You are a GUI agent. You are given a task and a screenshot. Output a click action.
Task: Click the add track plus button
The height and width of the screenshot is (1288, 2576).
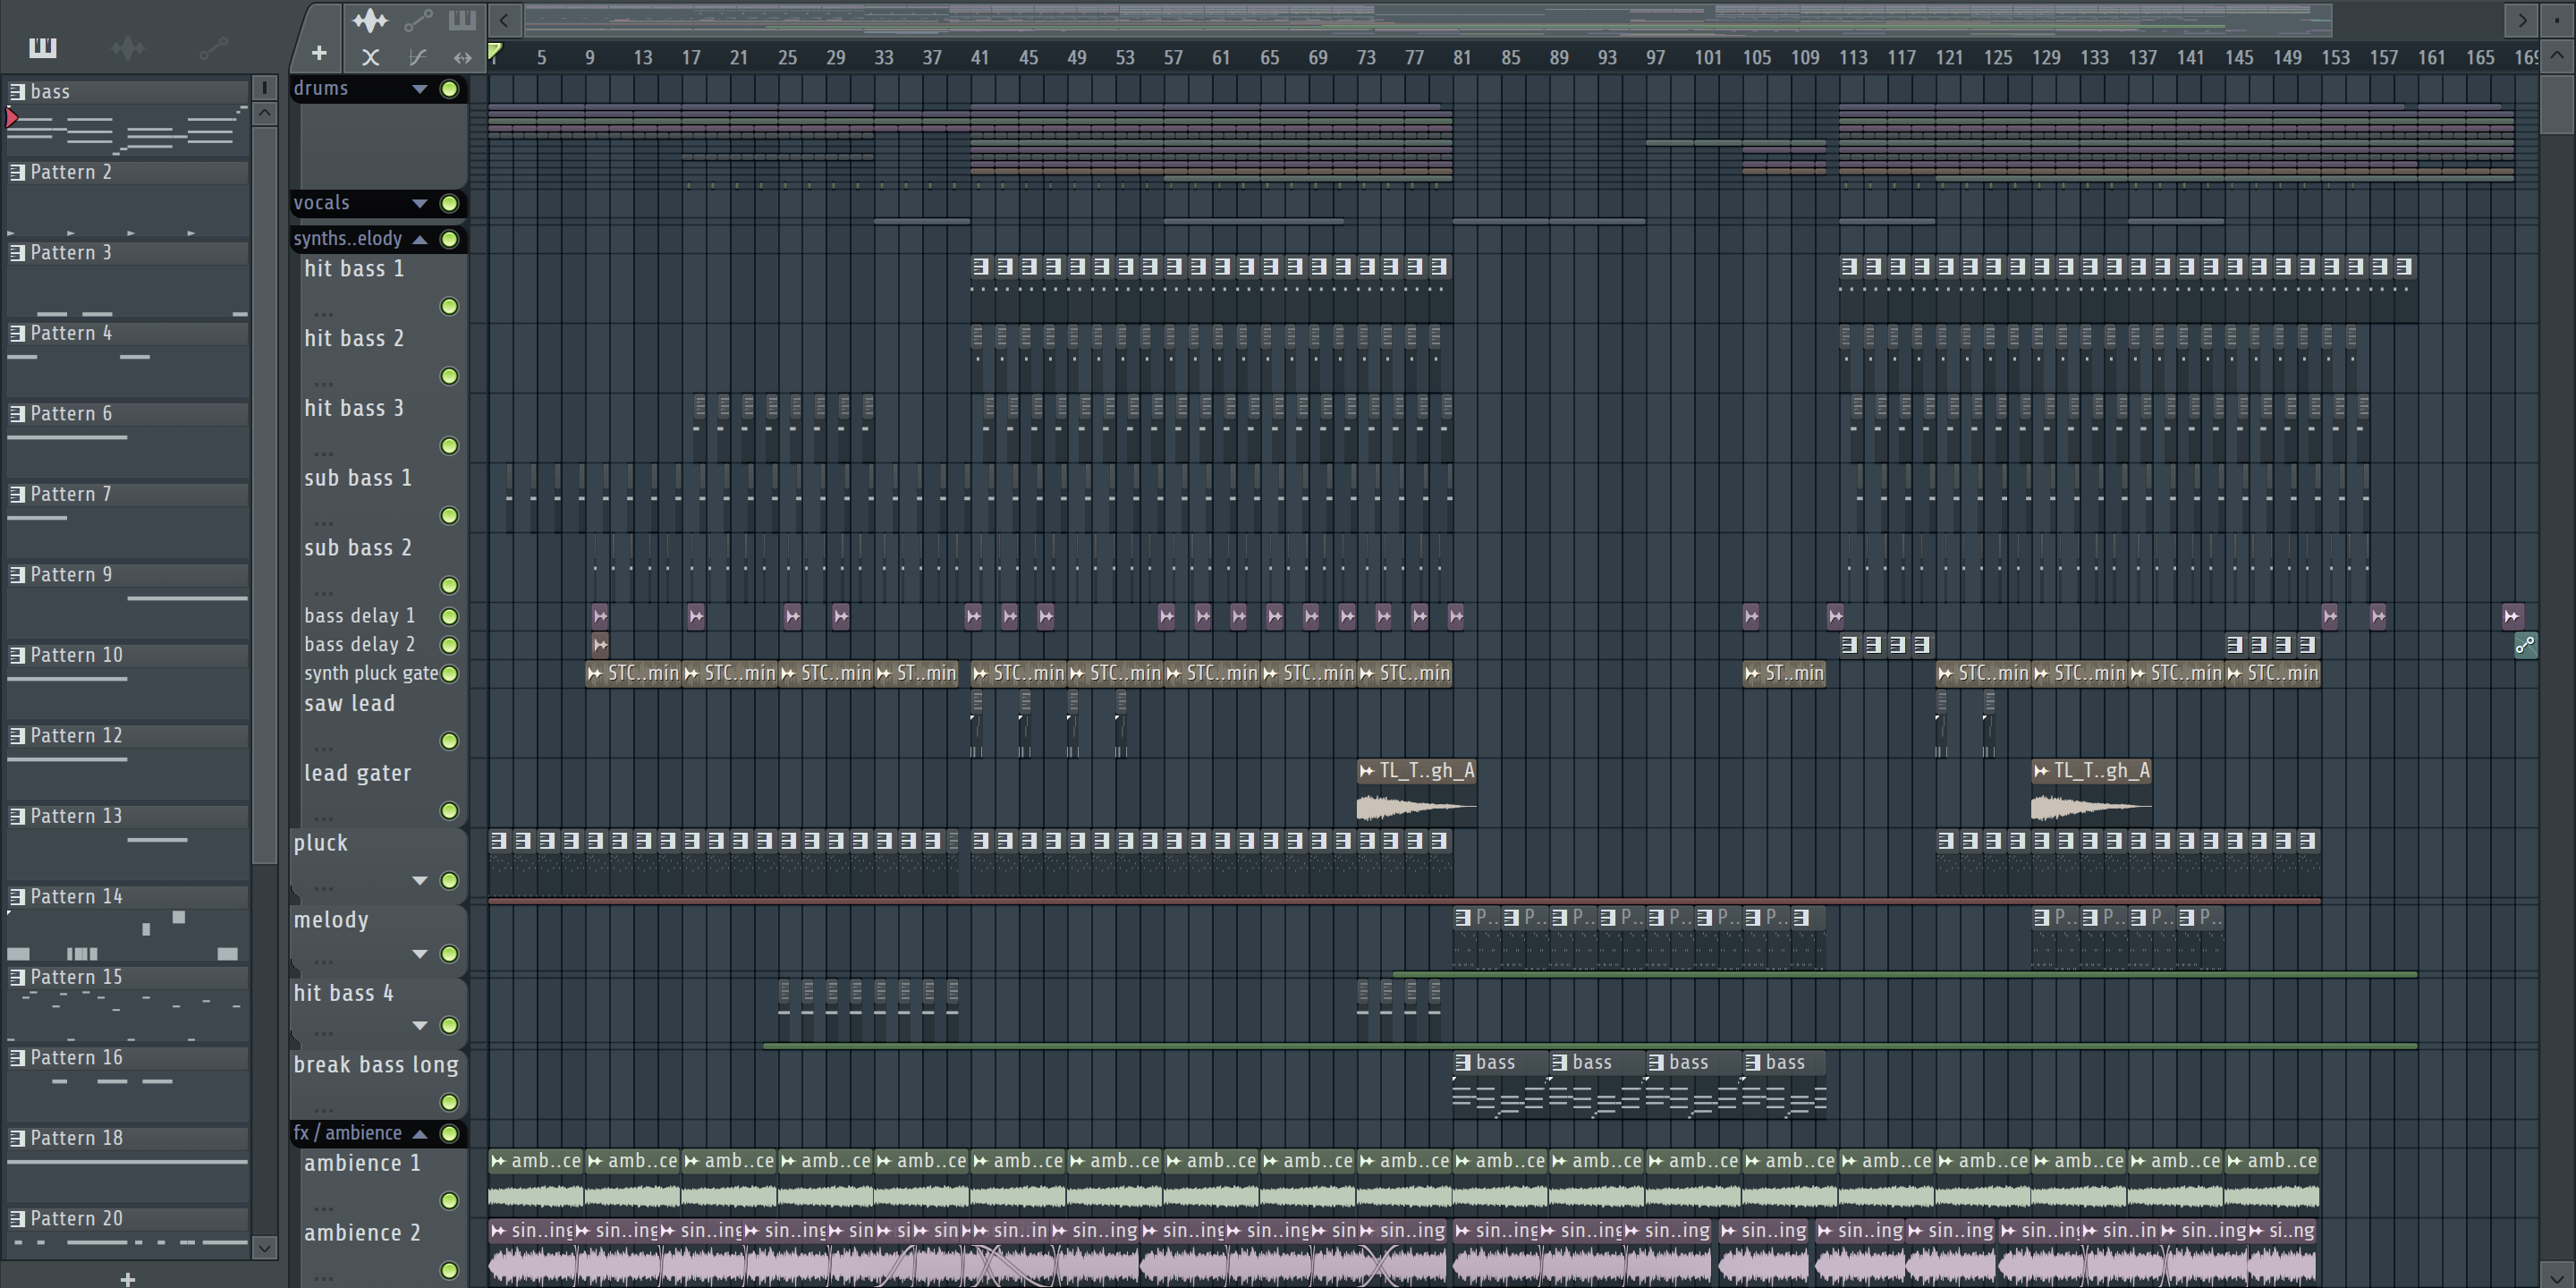coord(319,53)
